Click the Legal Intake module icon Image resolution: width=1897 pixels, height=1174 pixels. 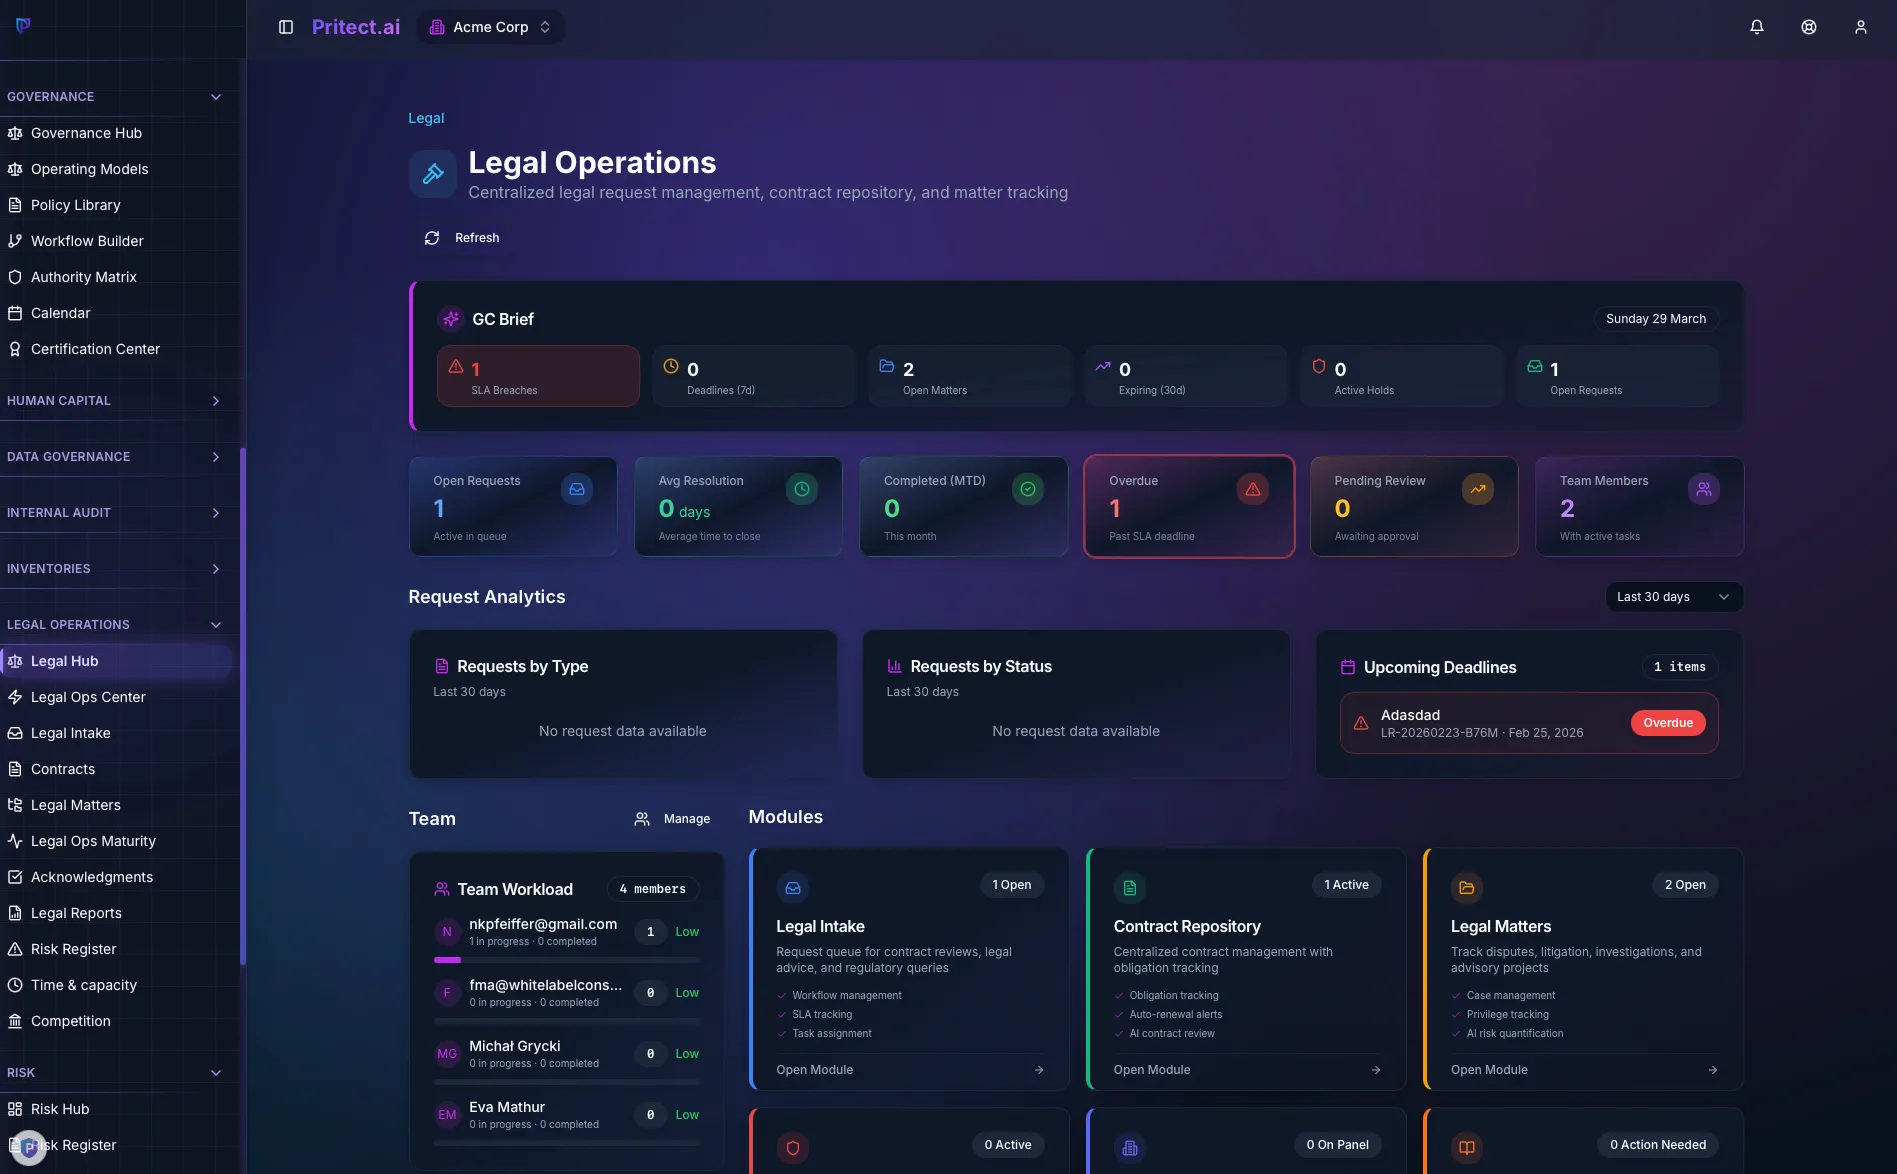793,888
